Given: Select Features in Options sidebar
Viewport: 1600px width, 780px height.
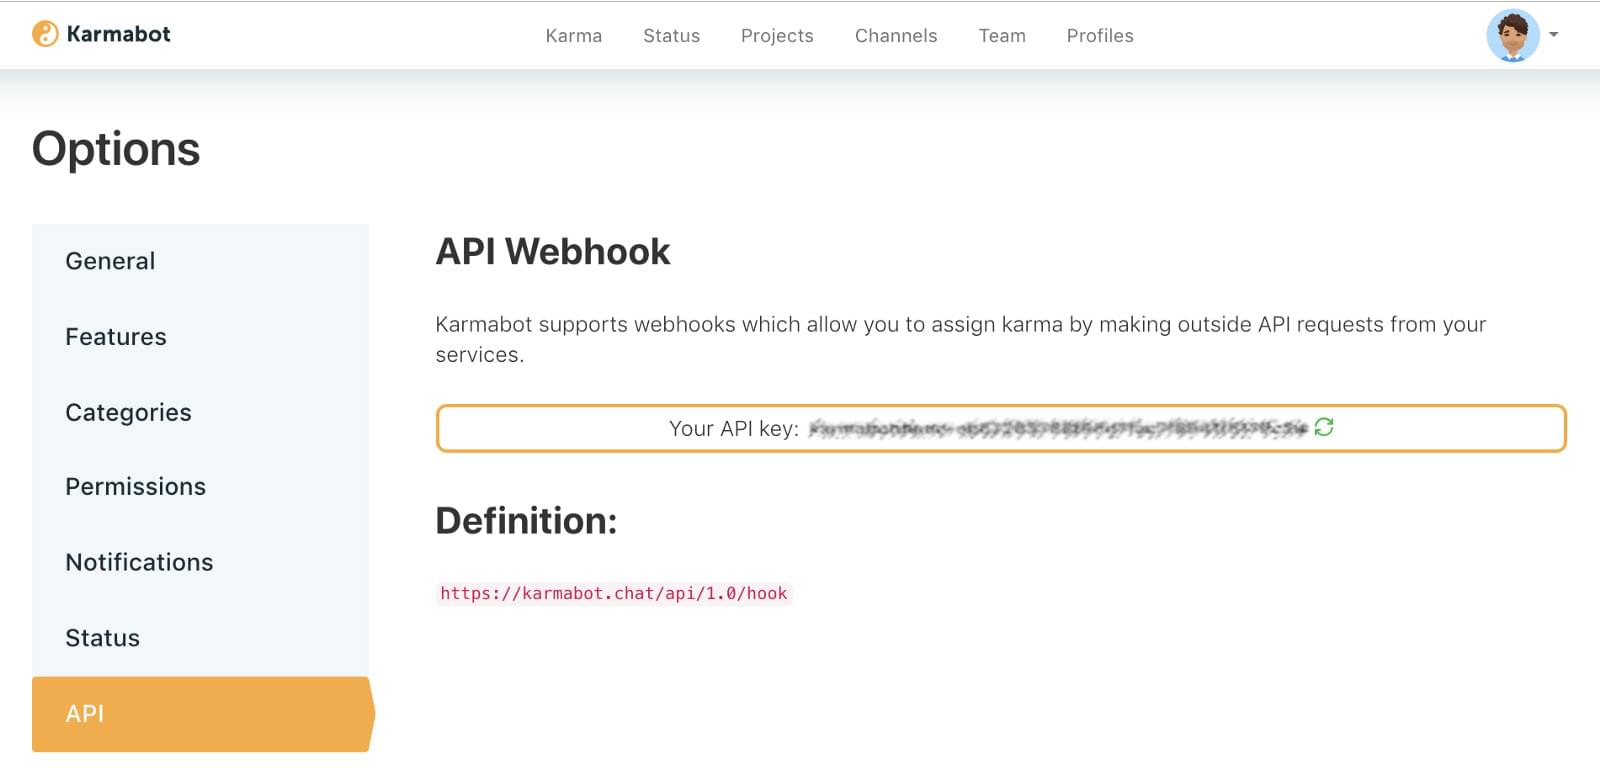Looking at the screenshot, I should pyautogui.click(x=201, y=337).
